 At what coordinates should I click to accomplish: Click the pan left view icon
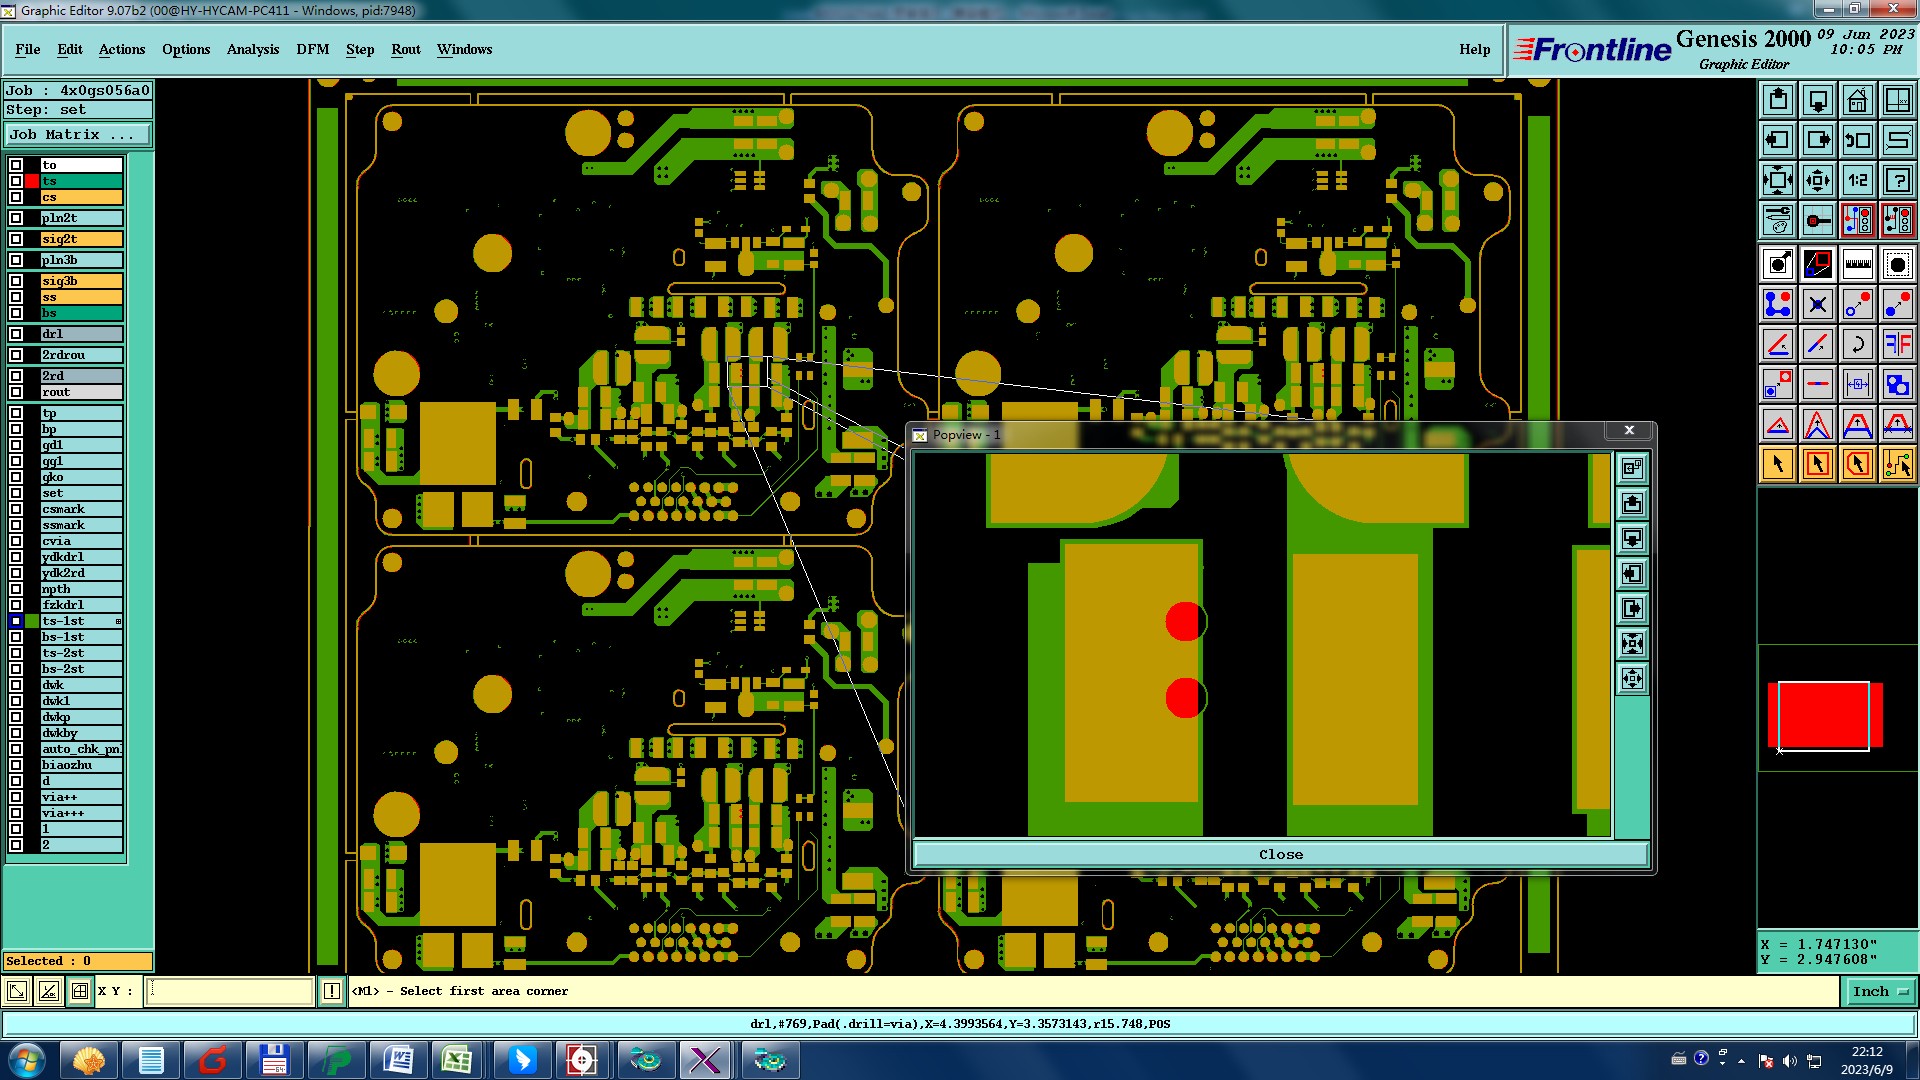coord(1777,141)
